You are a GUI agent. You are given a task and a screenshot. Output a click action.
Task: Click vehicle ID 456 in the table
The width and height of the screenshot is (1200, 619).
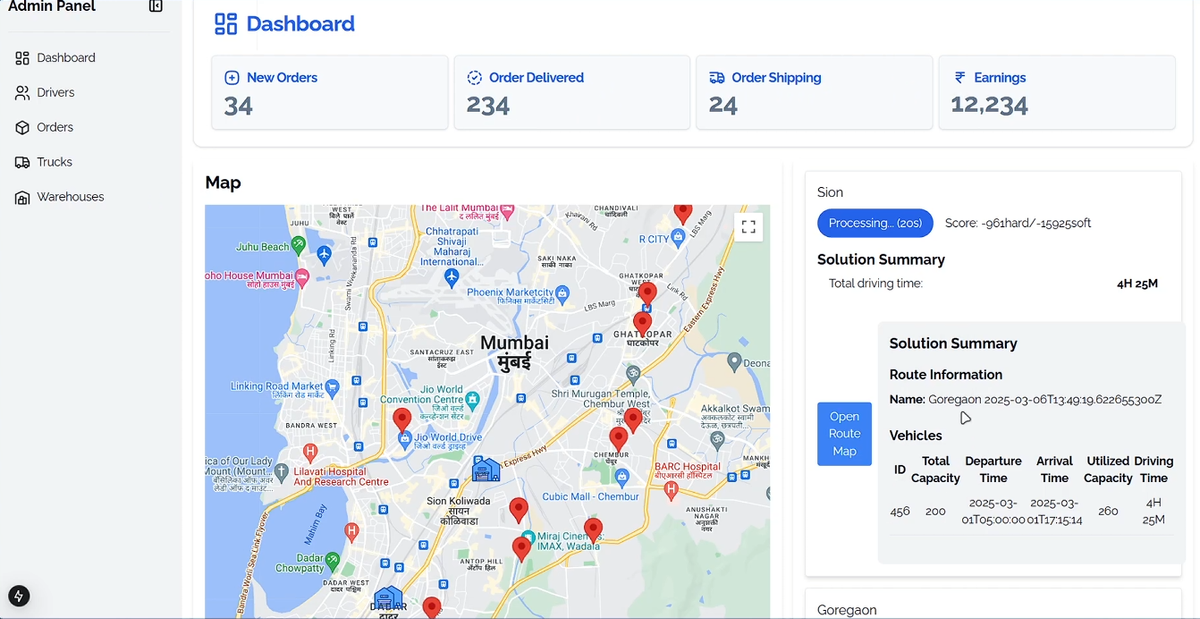(900, 511)
